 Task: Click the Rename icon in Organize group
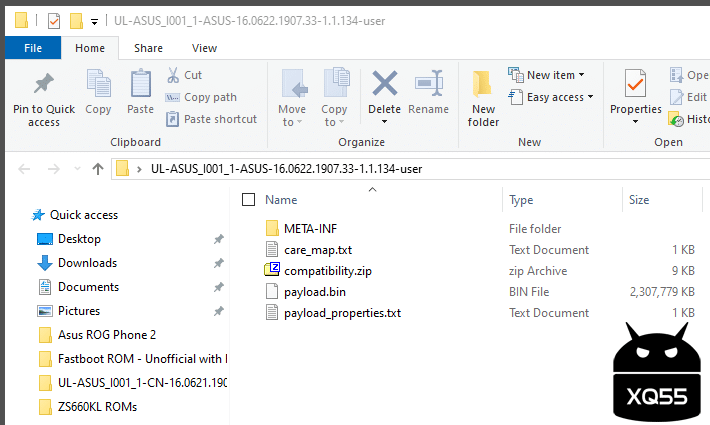coord(428,84)
